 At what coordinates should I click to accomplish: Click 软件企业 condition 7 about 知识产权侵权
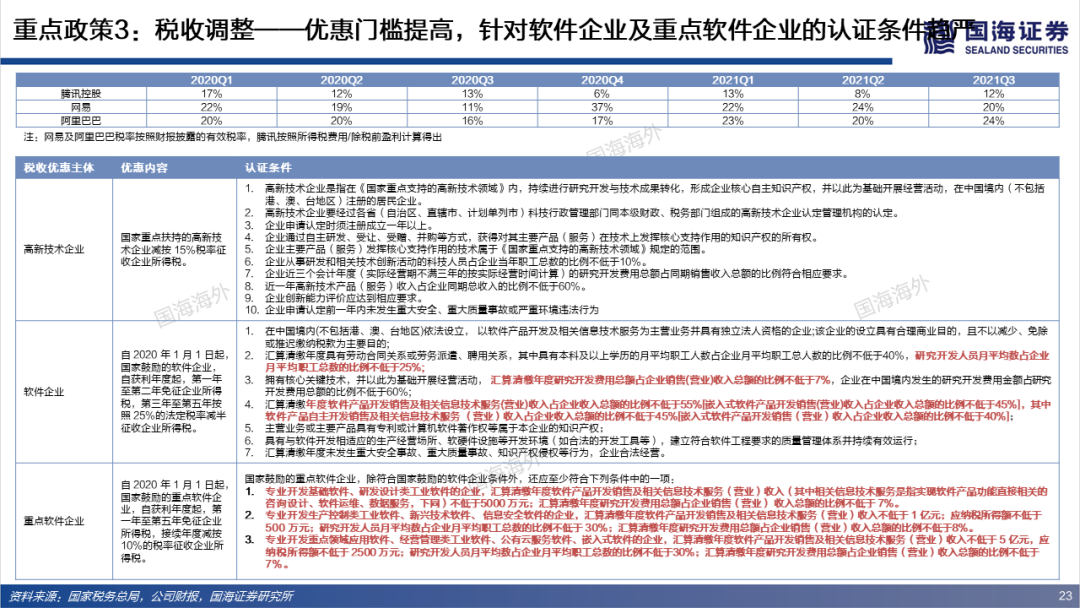[x=456, y=452]
